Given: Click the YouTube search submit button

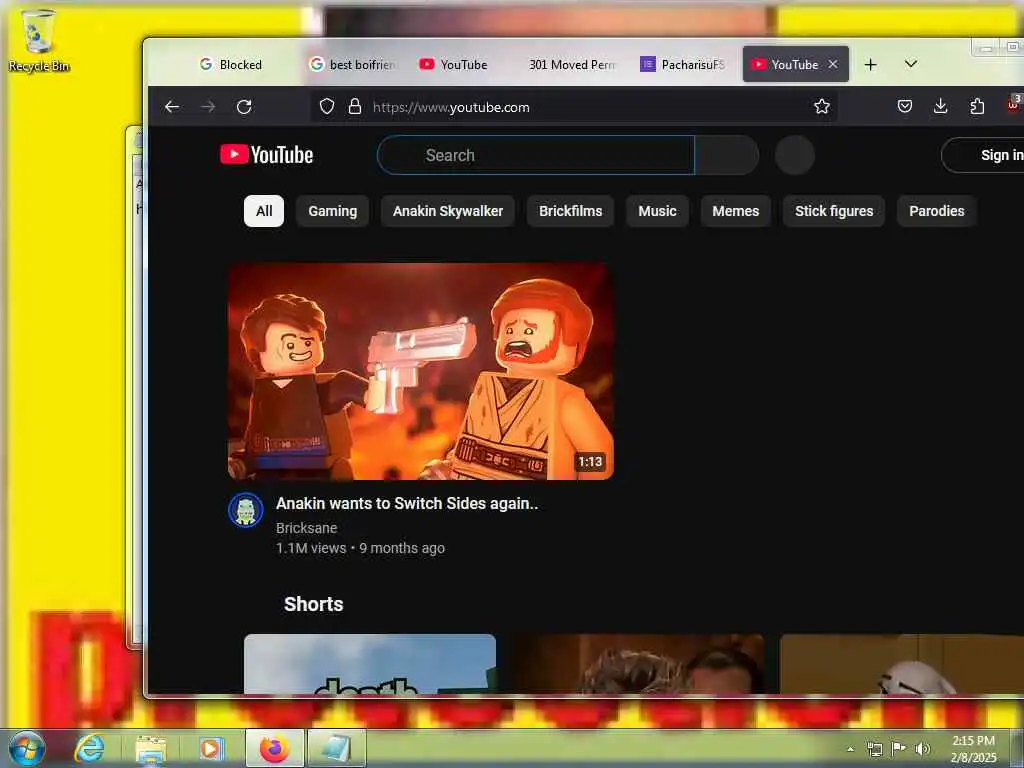Looking at the screenshot, I should (727, 155).
